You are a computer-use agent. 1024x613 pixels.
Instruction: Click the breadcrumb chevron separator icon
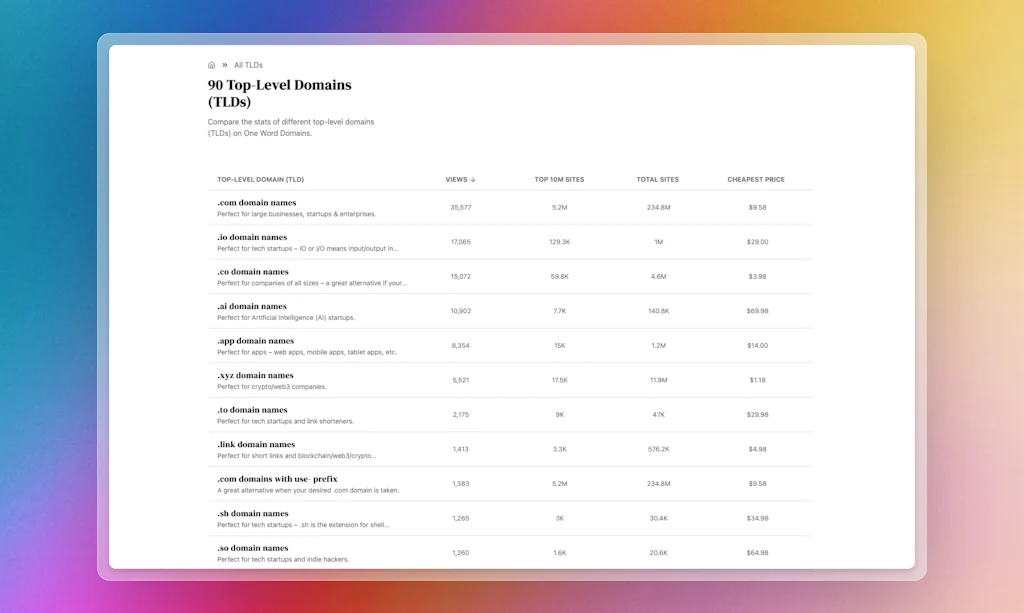223,64
